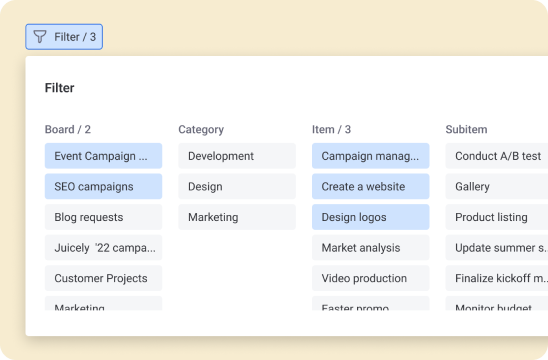Select Product listing subitem

(x=497, y=217)
